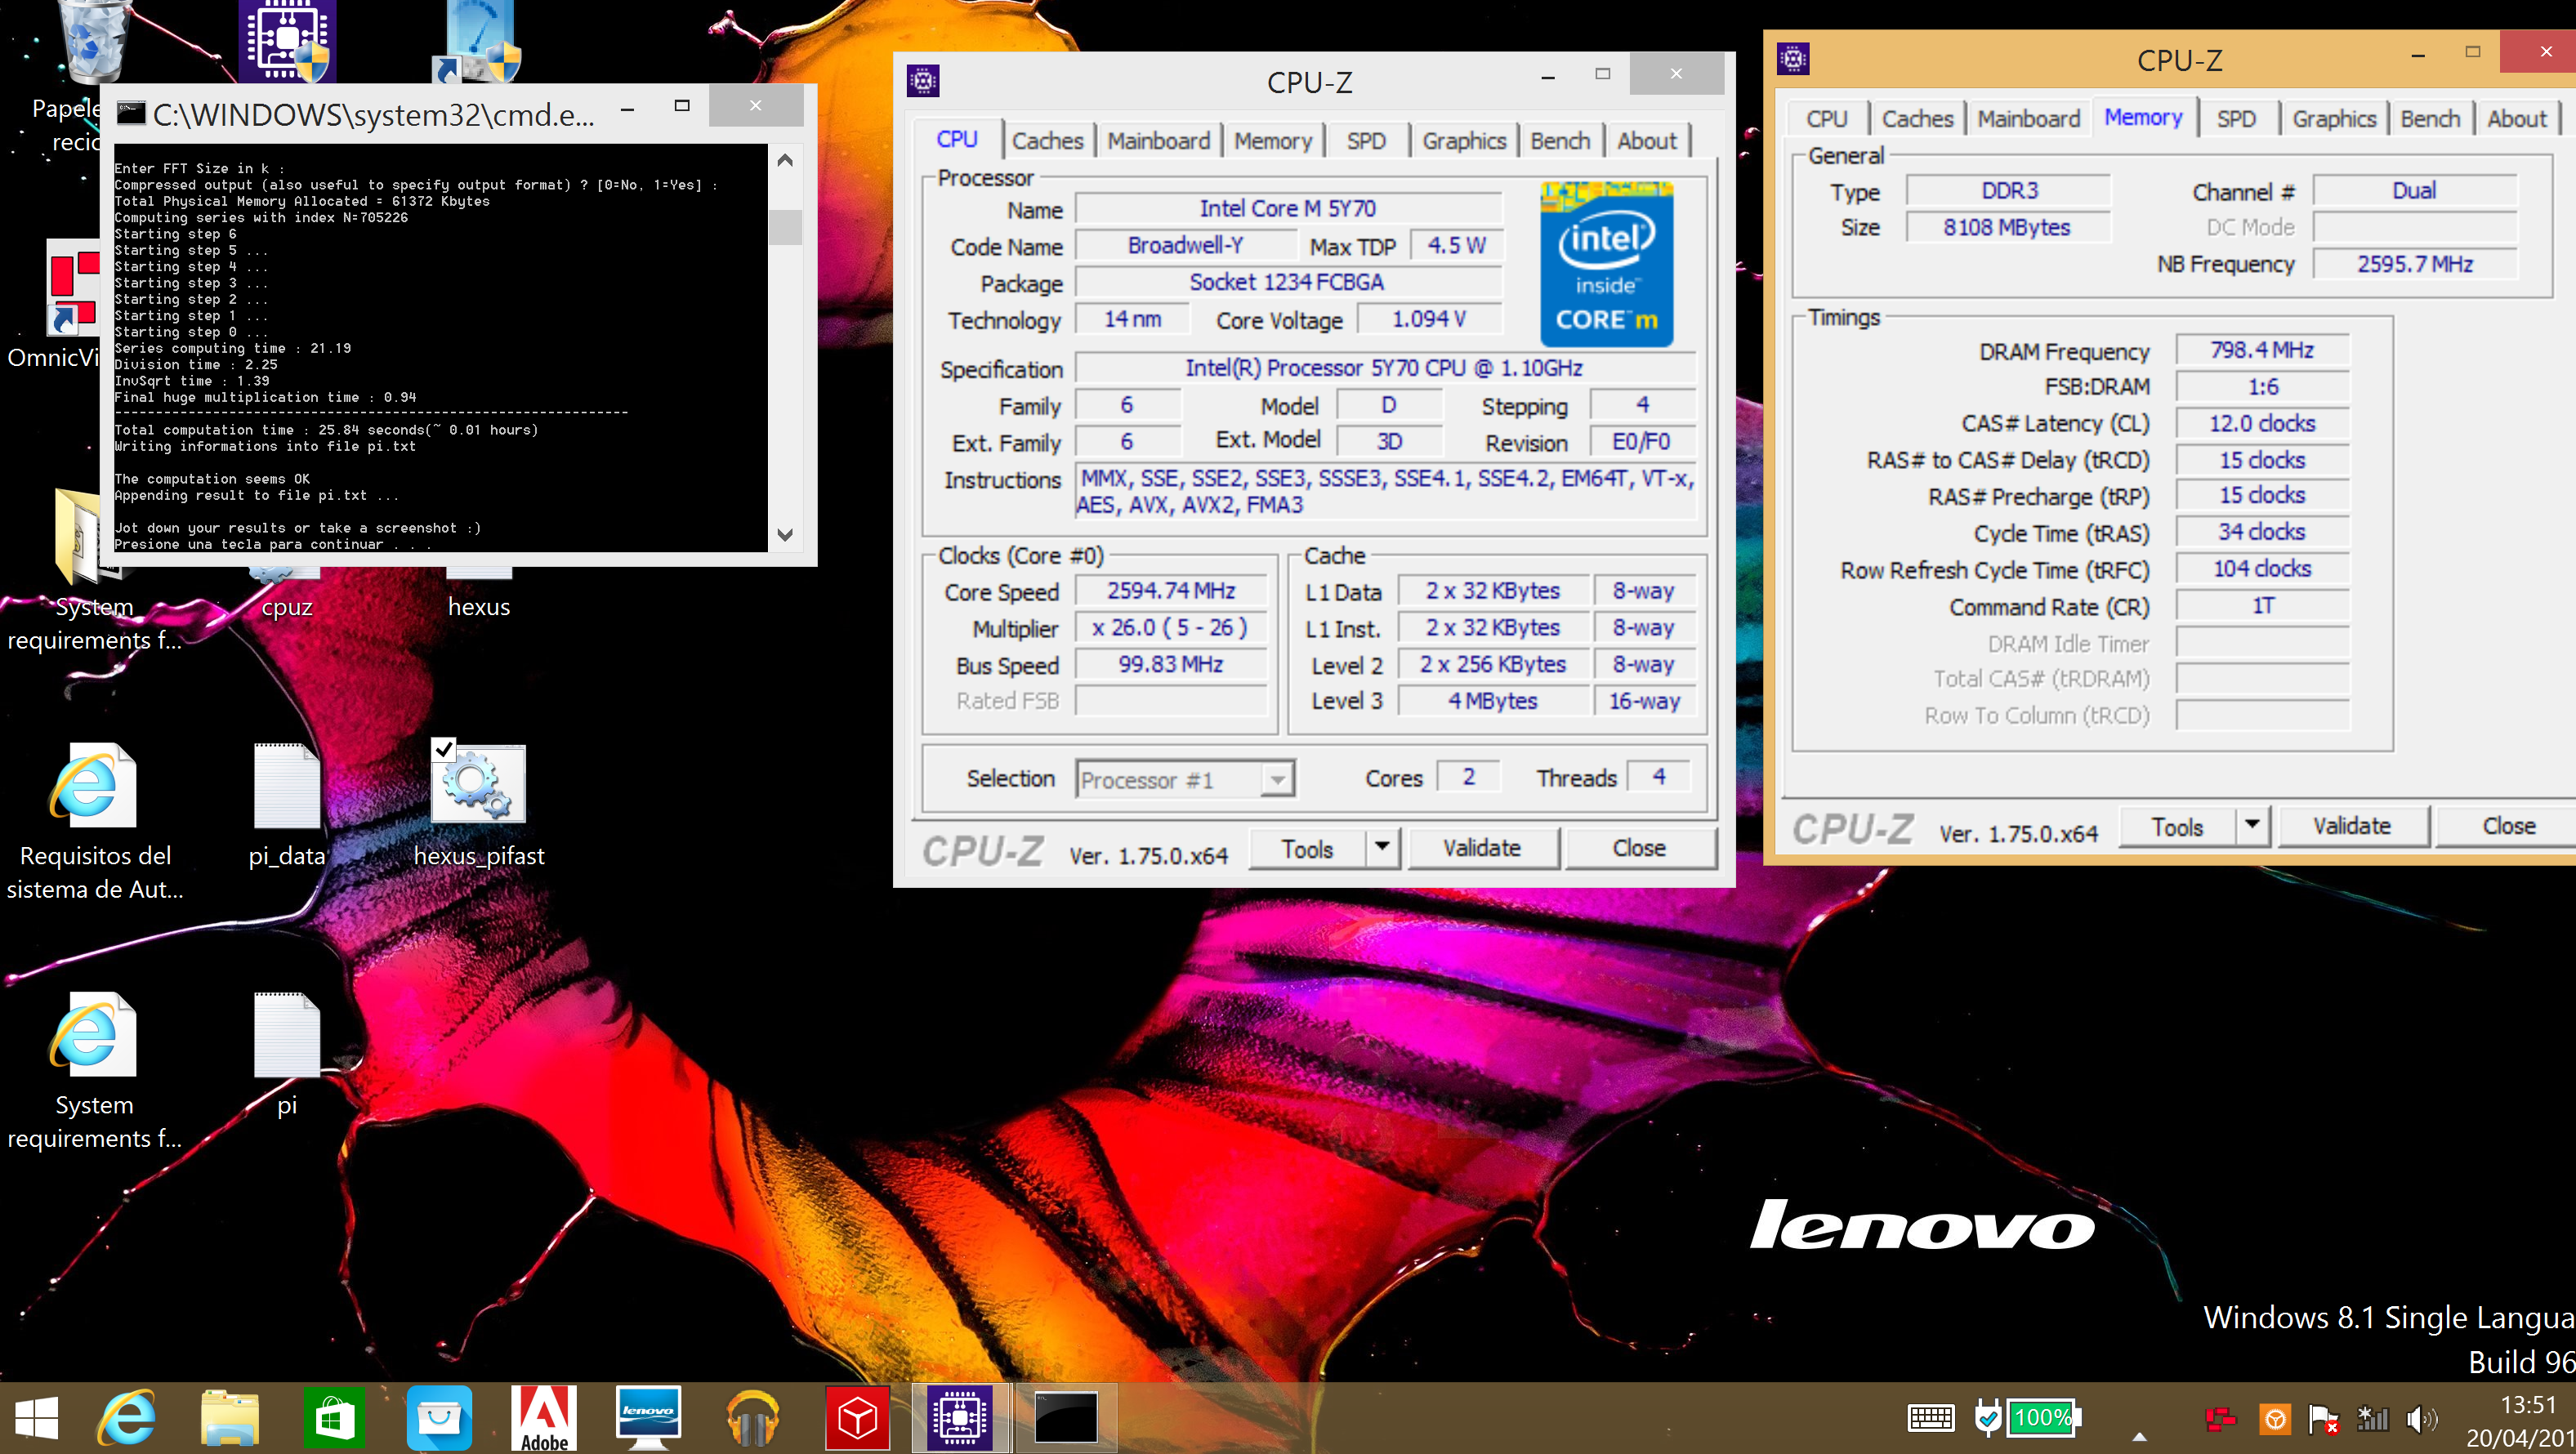The height and width of the screenshot is (1454, 2576).
Task: Click the Windows Start button
Action: [x=37, y=1418]
